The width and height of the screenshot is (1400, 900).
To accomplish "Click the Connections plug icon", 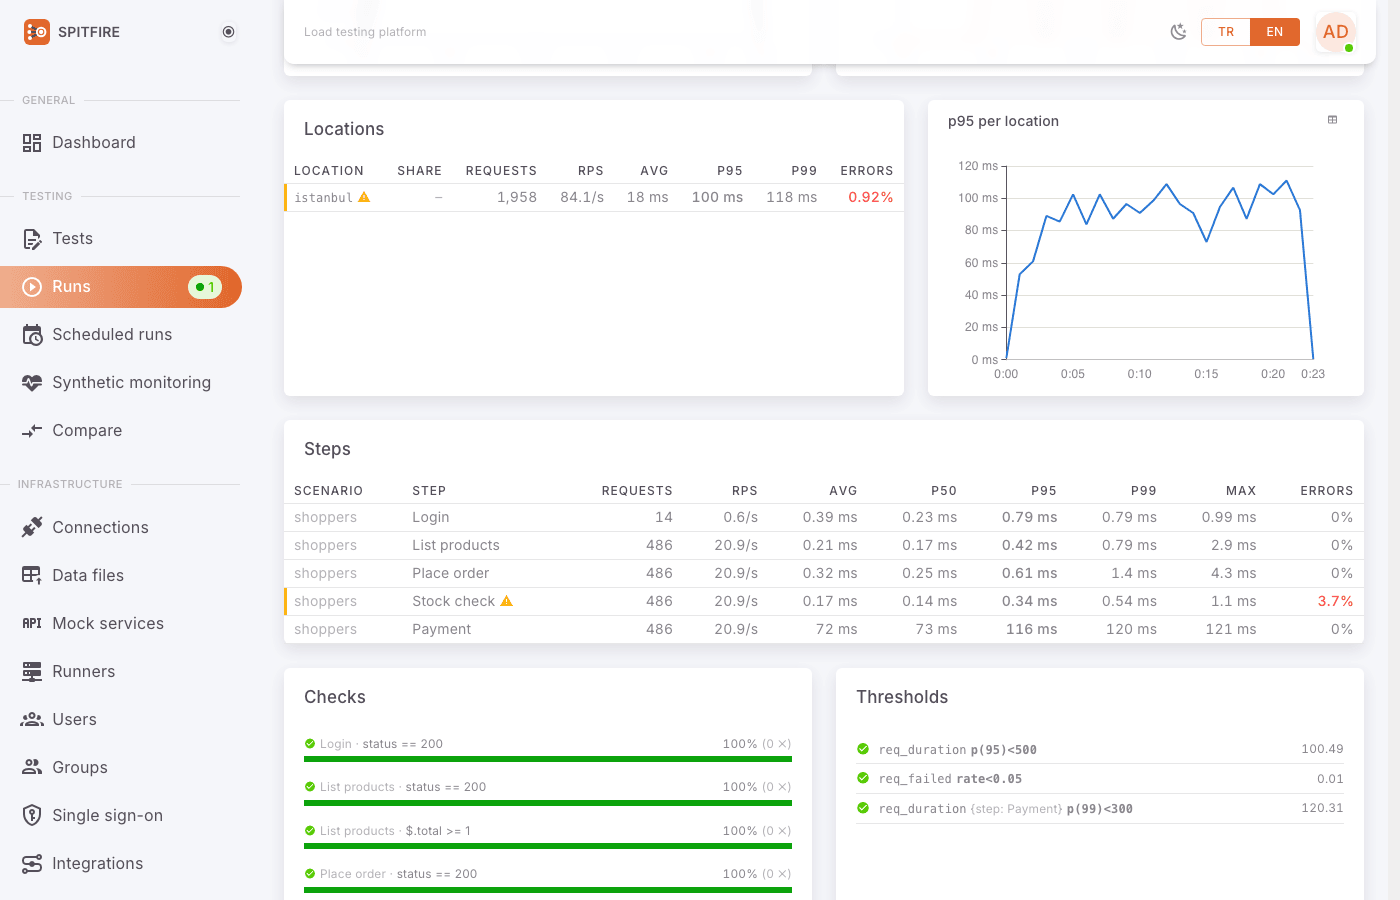I will point(32,527).
